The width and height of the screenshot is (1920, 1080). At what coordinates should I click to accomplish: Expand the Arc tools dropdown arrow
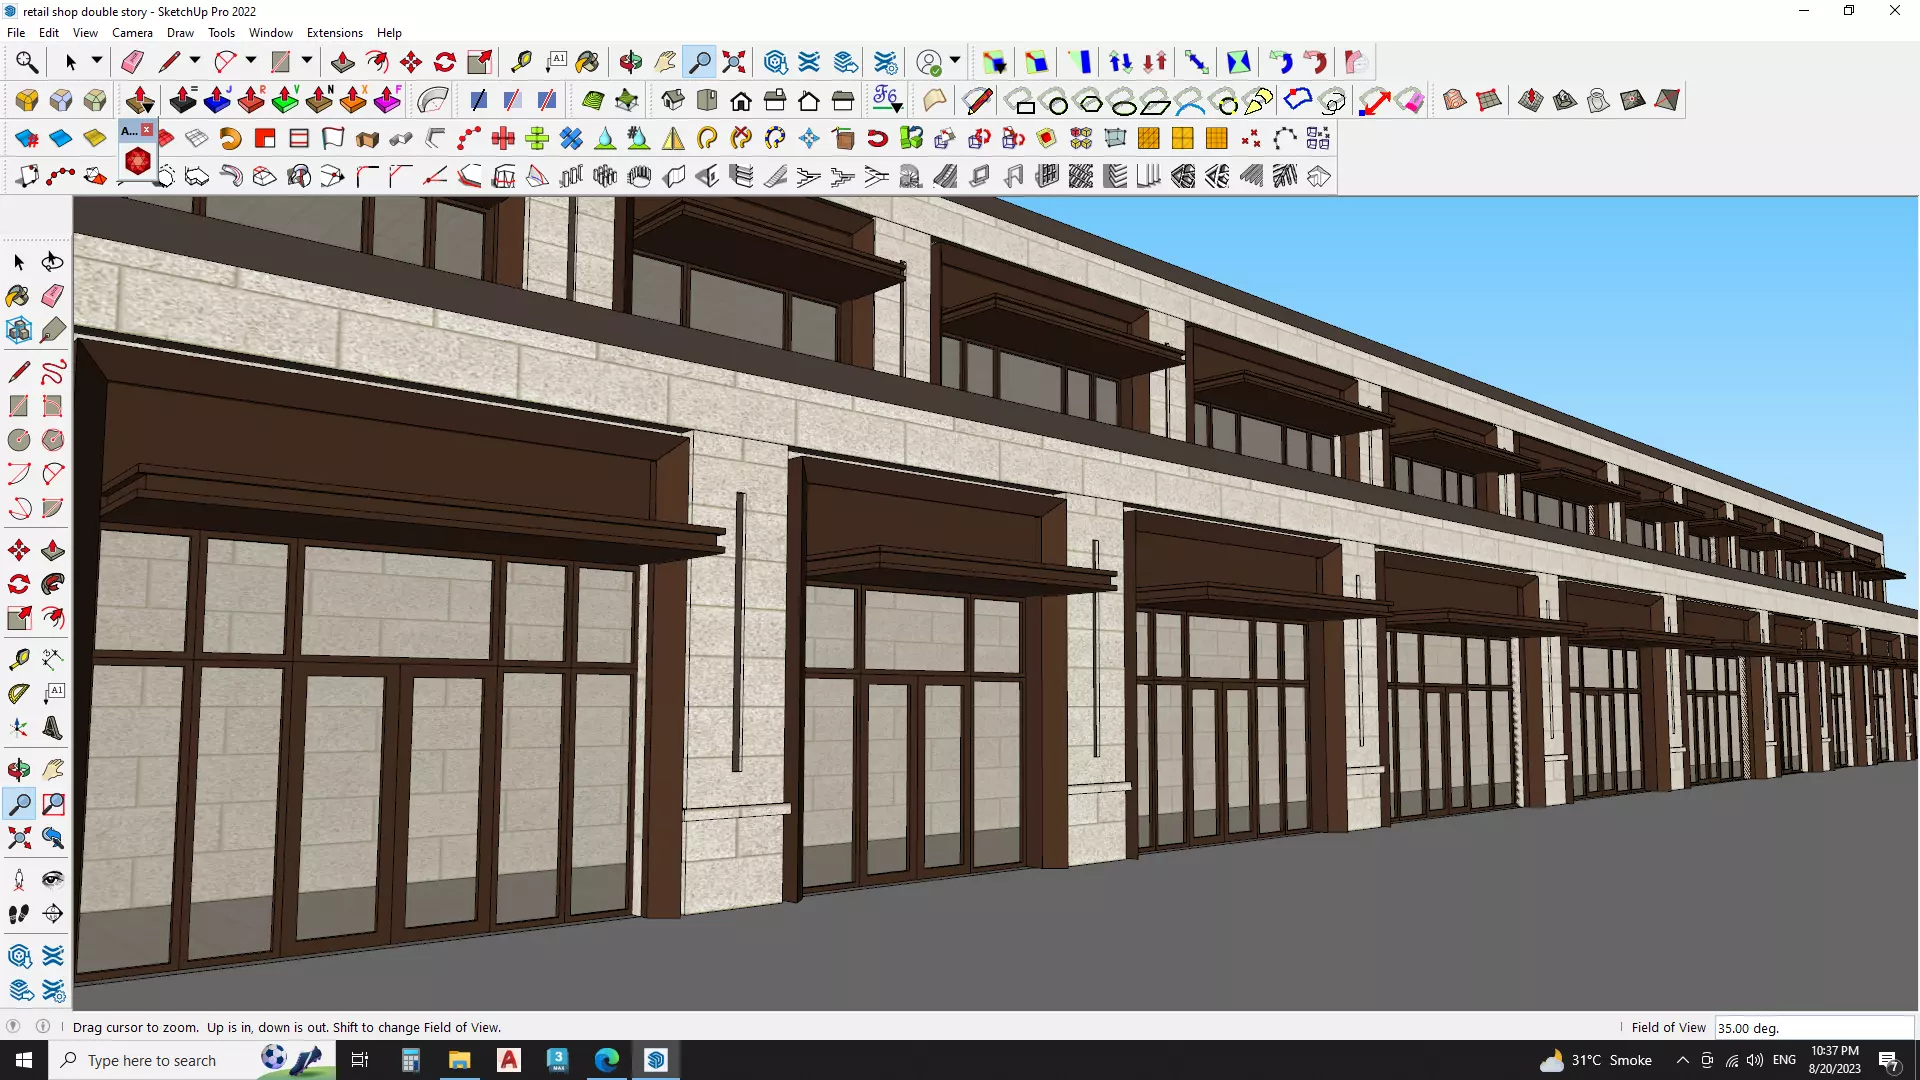pos(251,61)
